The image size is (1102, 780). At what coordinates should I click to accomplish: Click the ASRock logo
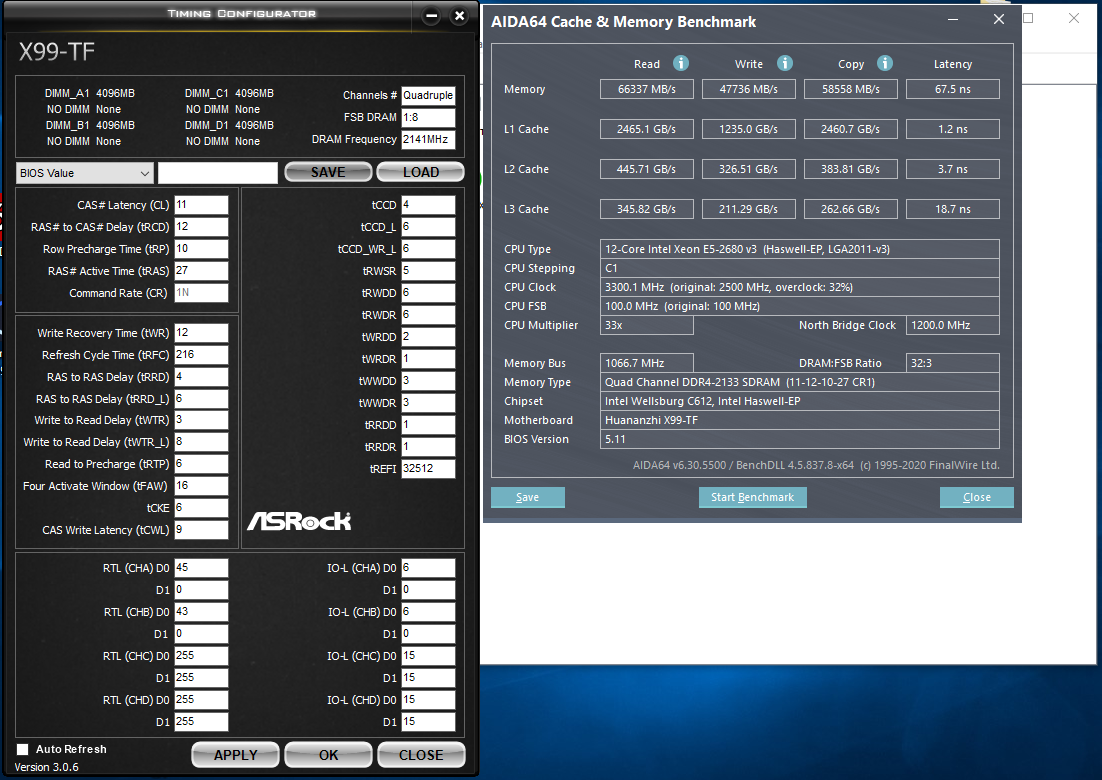[x=299, y=521]
